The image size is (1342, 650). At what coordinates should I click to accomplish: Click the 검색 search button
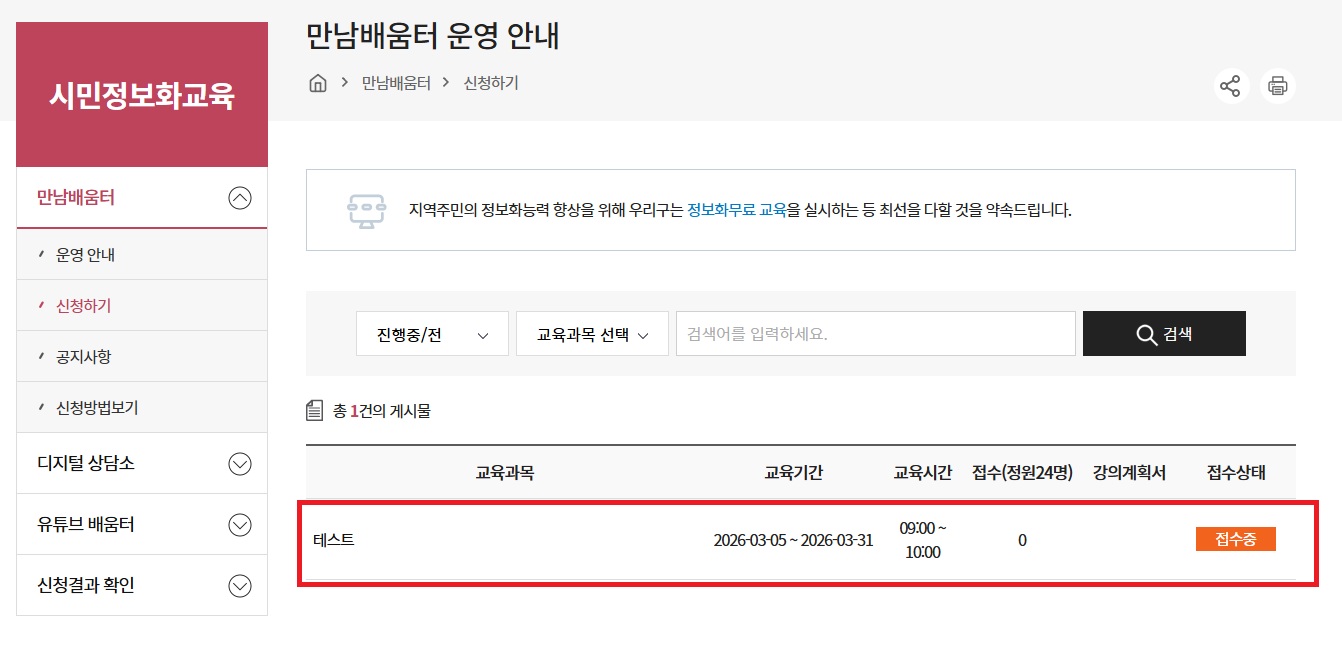point(1164,334)
